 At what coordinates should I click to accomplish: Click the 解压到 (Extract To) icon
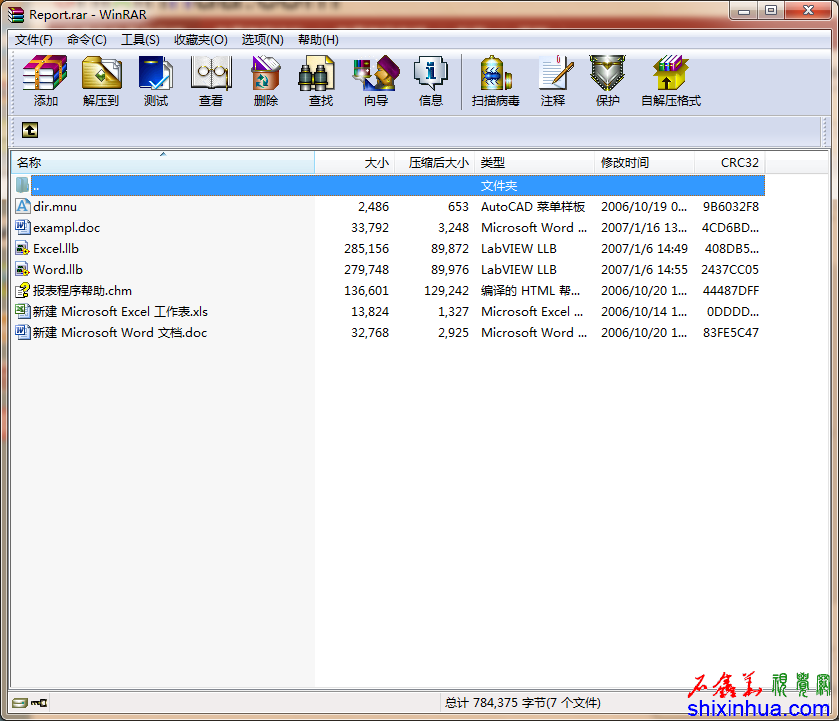101,73
